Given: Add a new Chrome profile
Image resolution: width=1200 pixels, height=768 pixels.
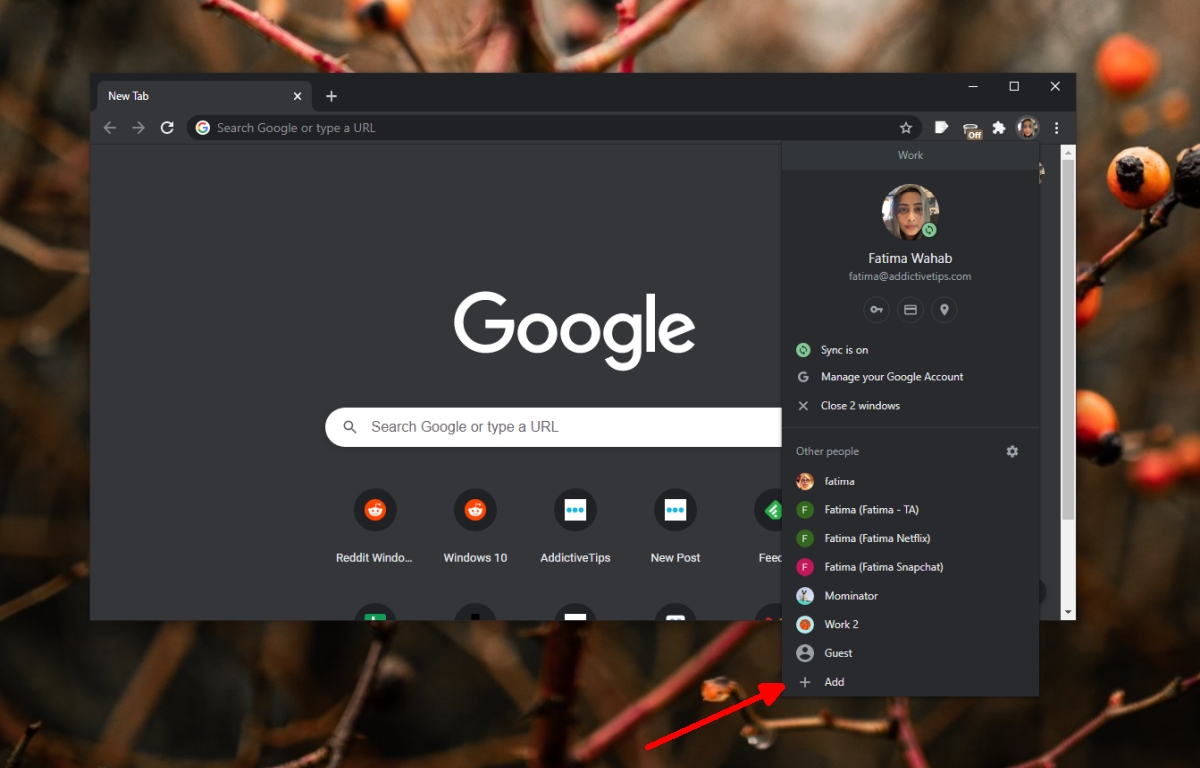Looking at the screenshot, I should tap(833, 682).
